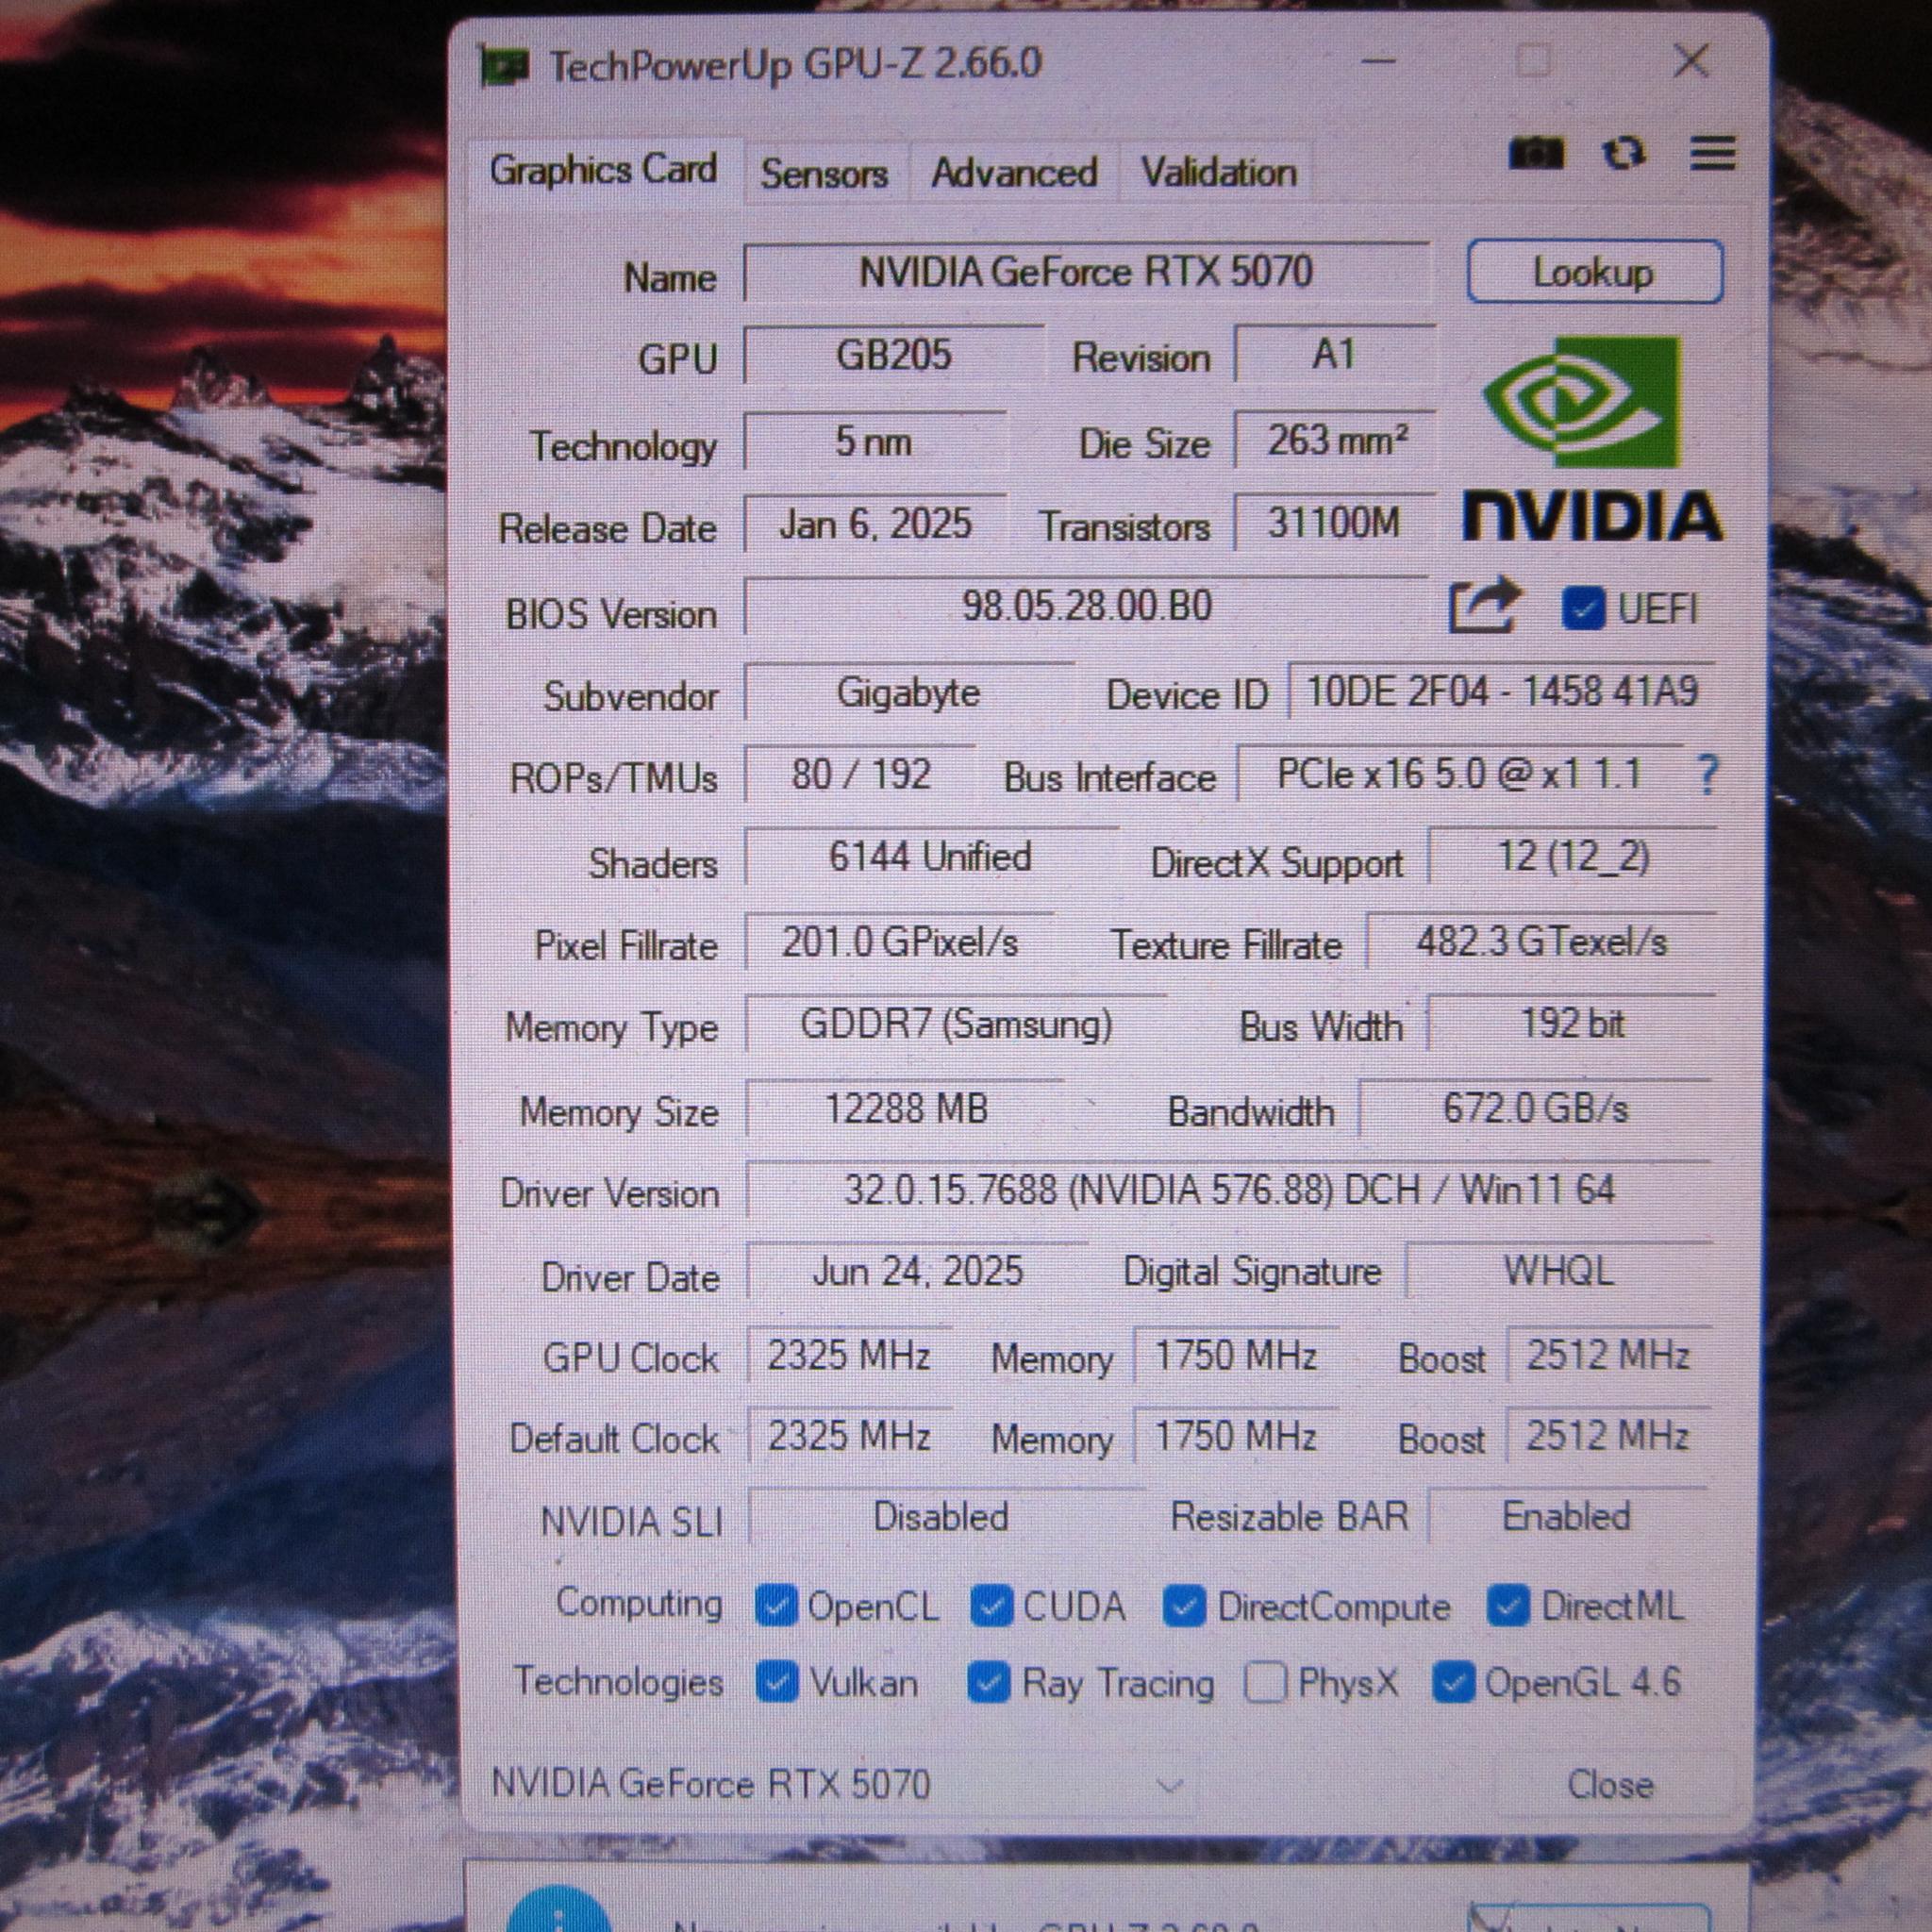The height and width of the screenshot is (1932, 1932).
Task: Open the GPU selector dropdown at bottom
Action: click(839, 1785)
